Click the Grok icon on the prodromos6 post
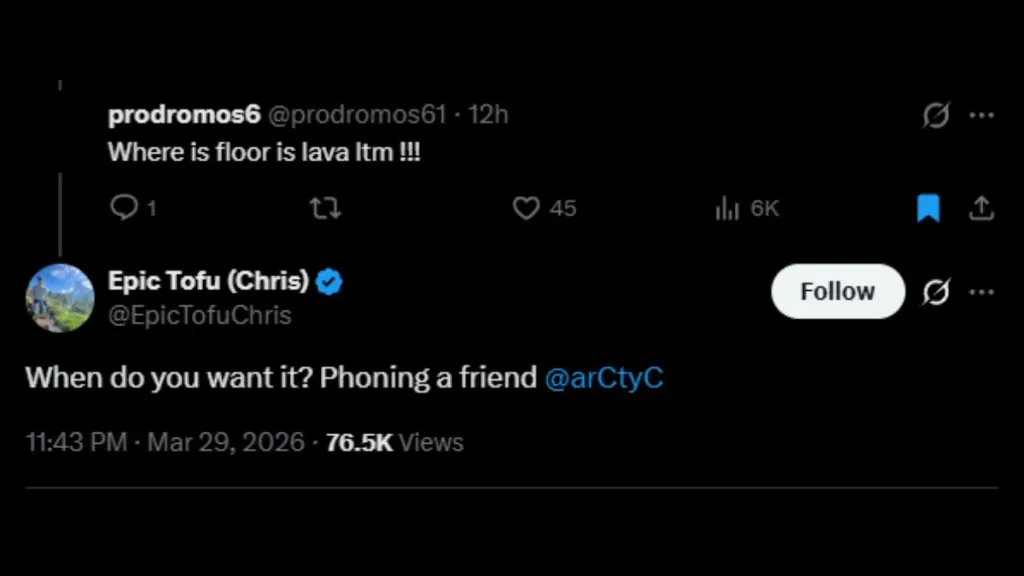 (936, 115)
